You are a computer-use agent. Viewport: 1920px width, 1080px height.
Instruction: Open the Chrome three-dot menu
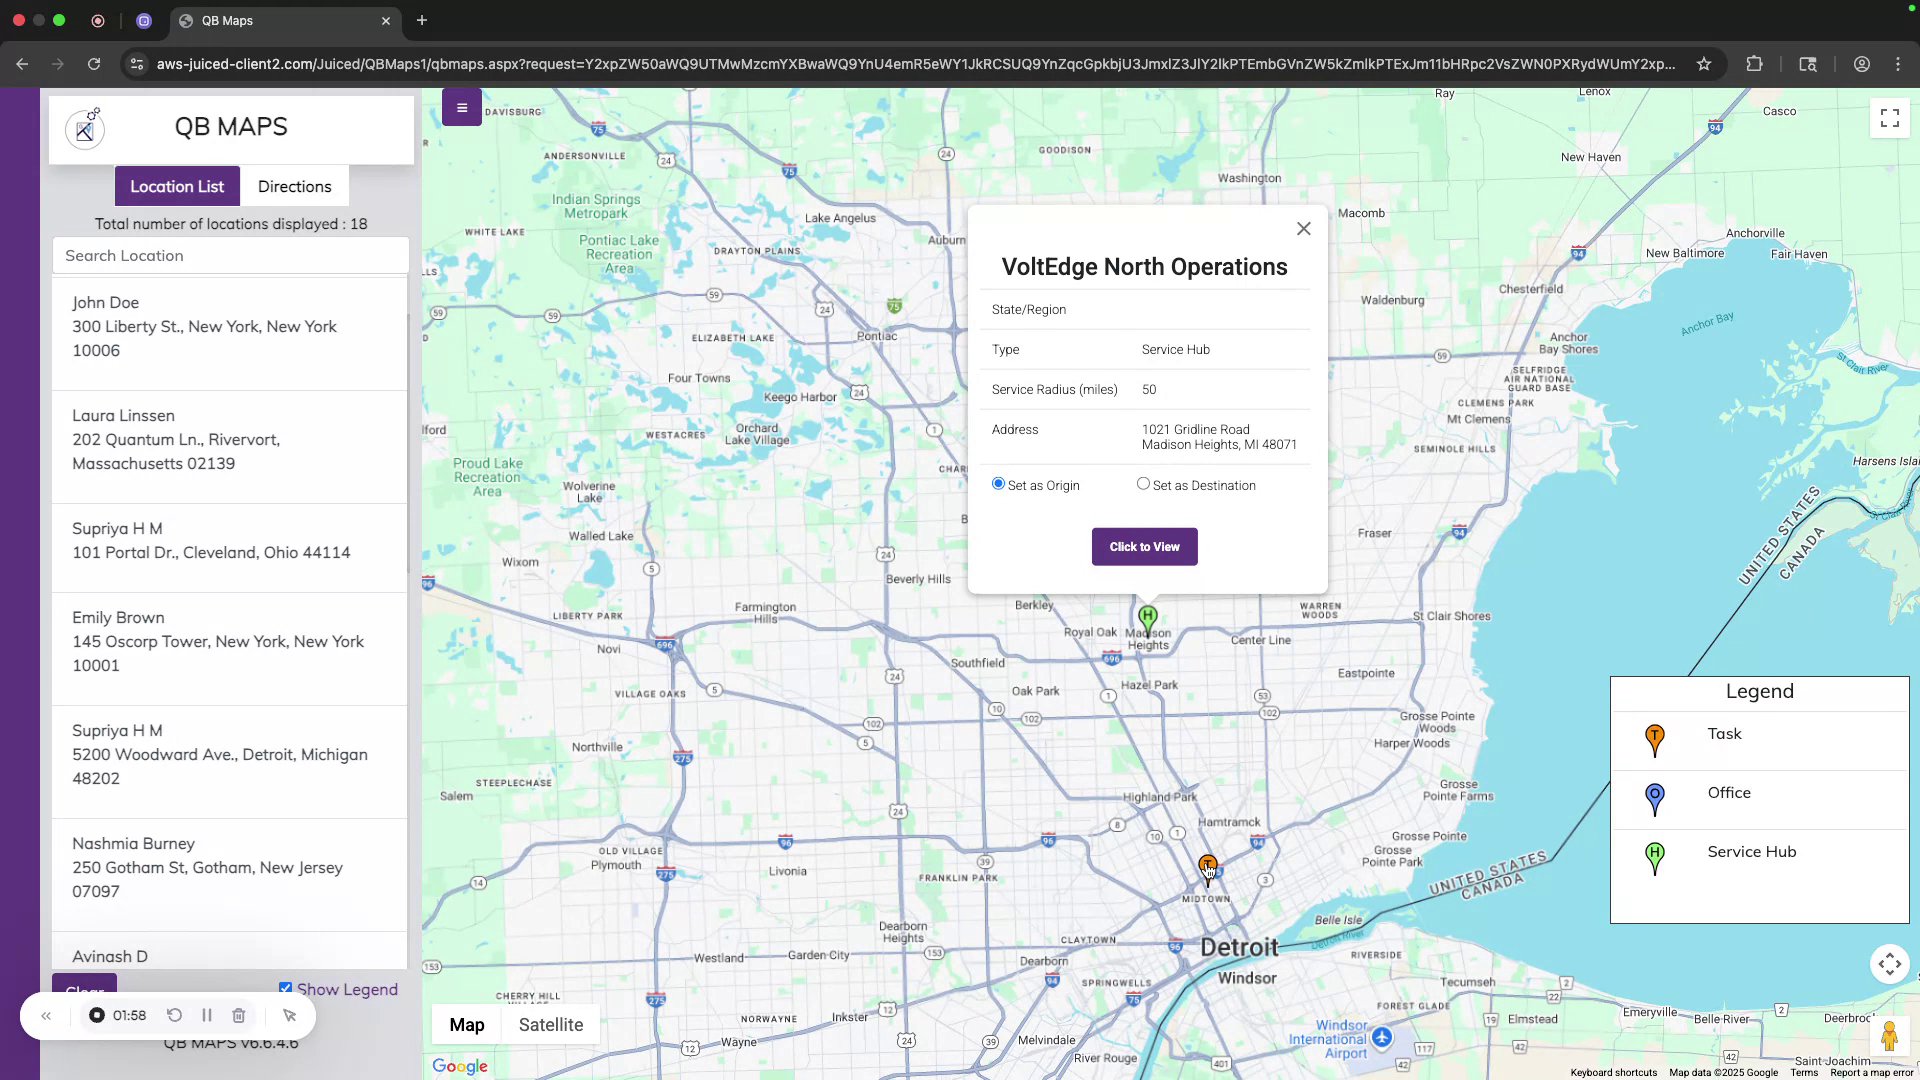[x=1898, y=63]
